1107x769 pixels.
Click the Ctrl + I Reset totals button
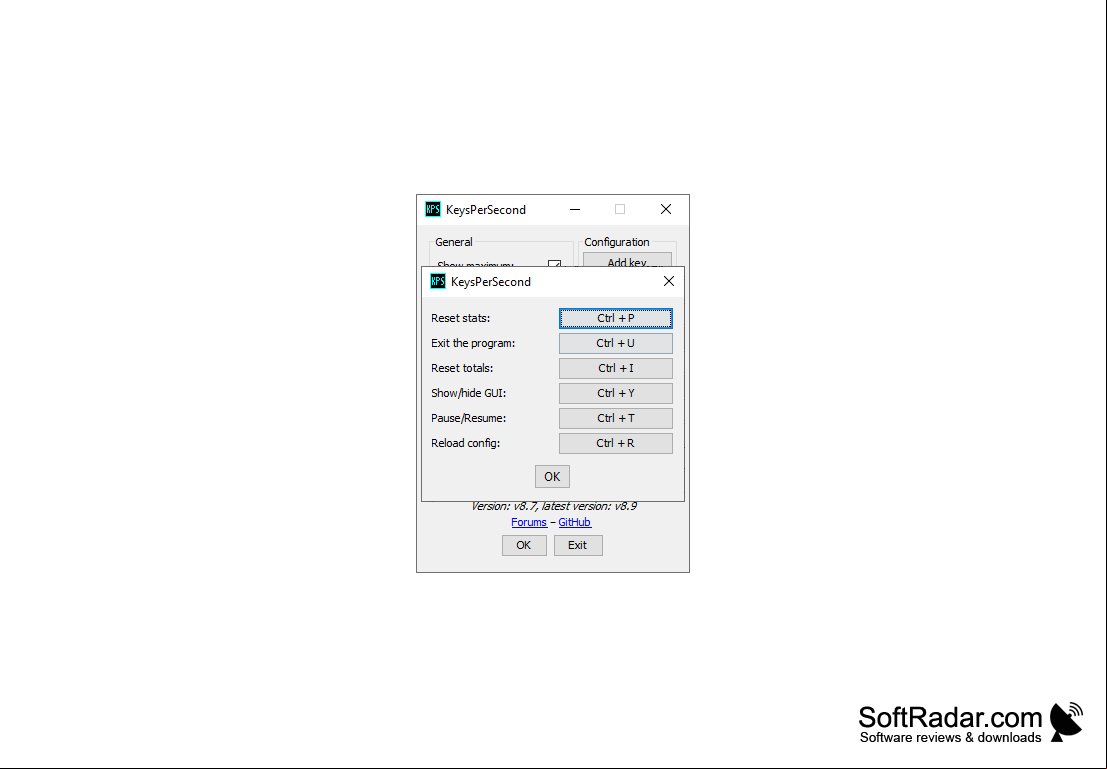(x=616, y=369)
